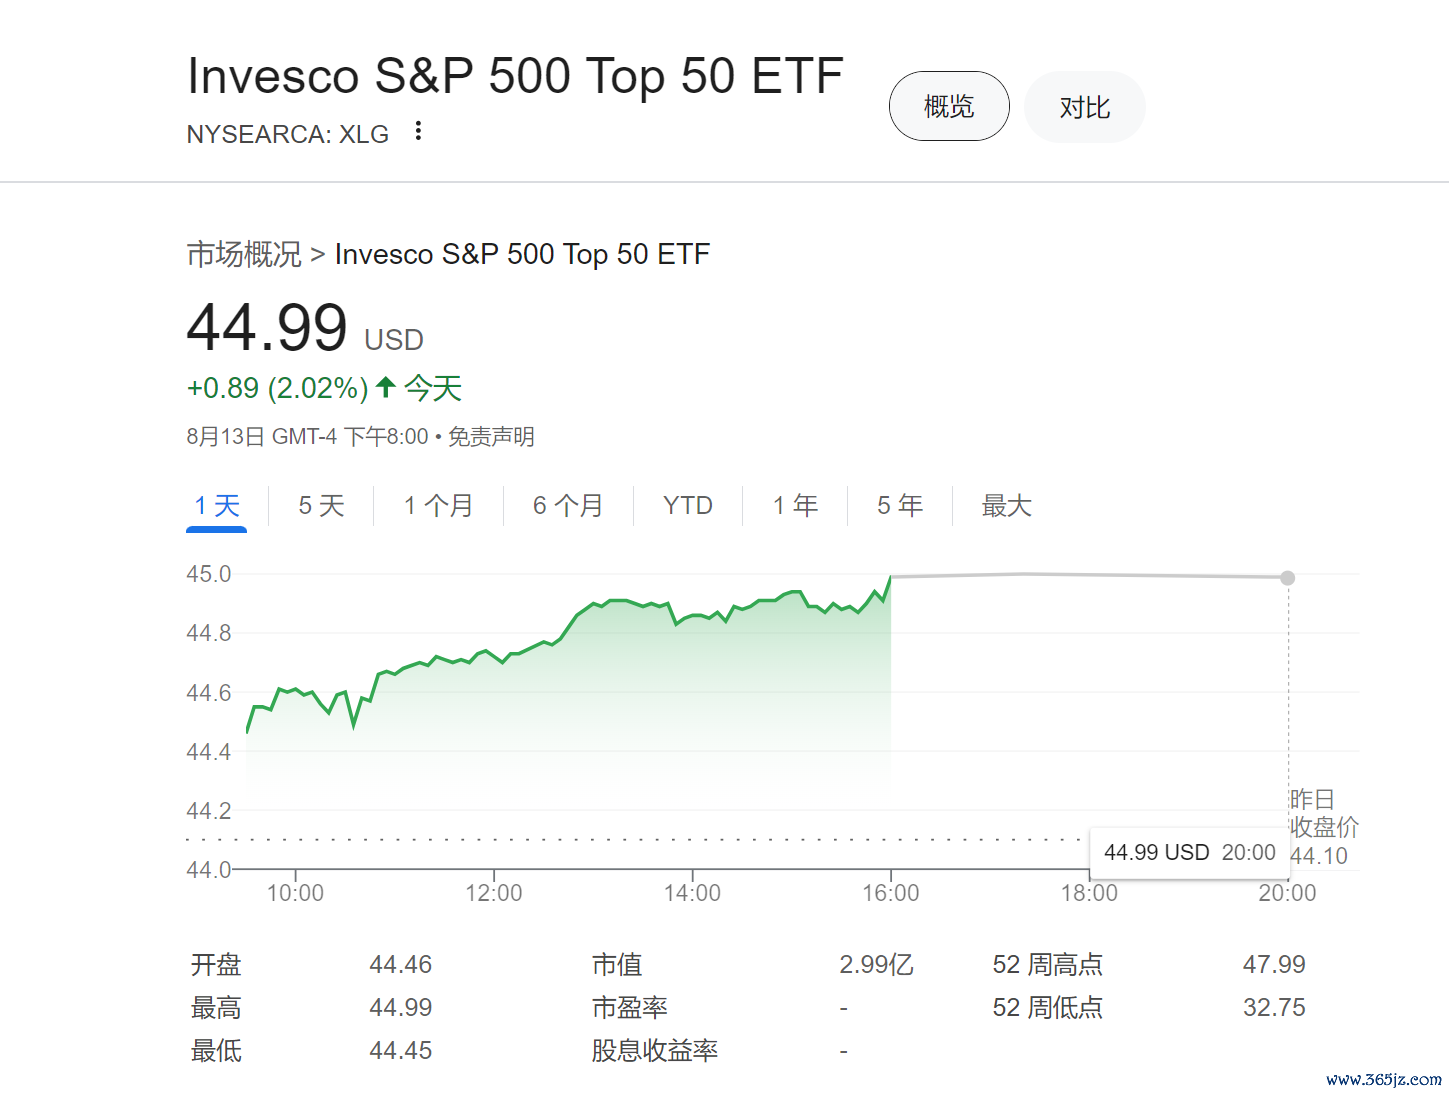Open the 免责声明 disclaimer link
The height and width of the screenshot is (1095, 1449).
(x=491, y=437)
